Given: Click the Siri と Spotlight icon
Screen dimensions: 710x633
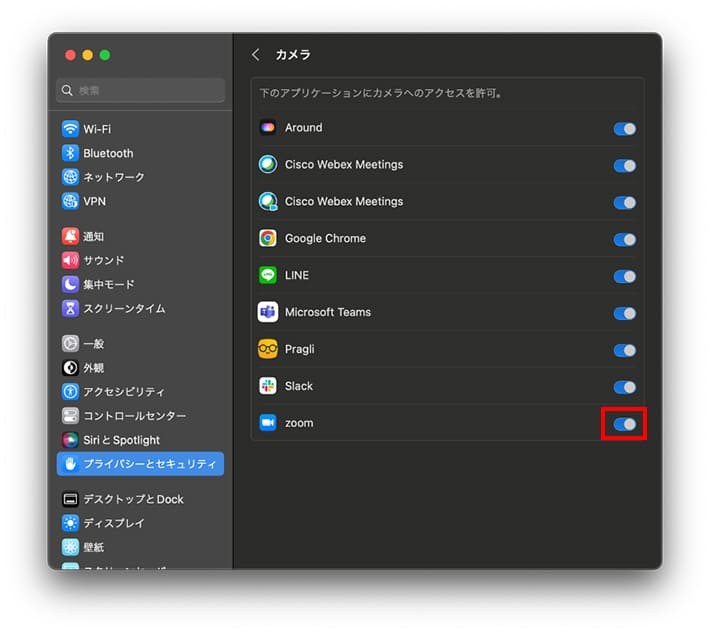Looking at the screenshot, I should pyautogui.click(x=70, y=439).
